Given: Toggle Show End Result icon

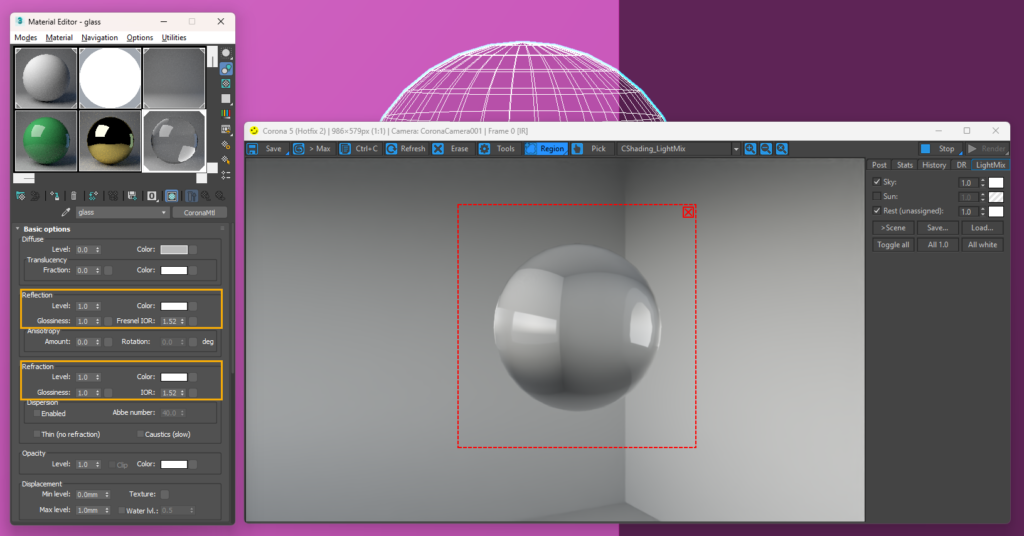Looking at the screenshot, I should (x=191, y=196).
